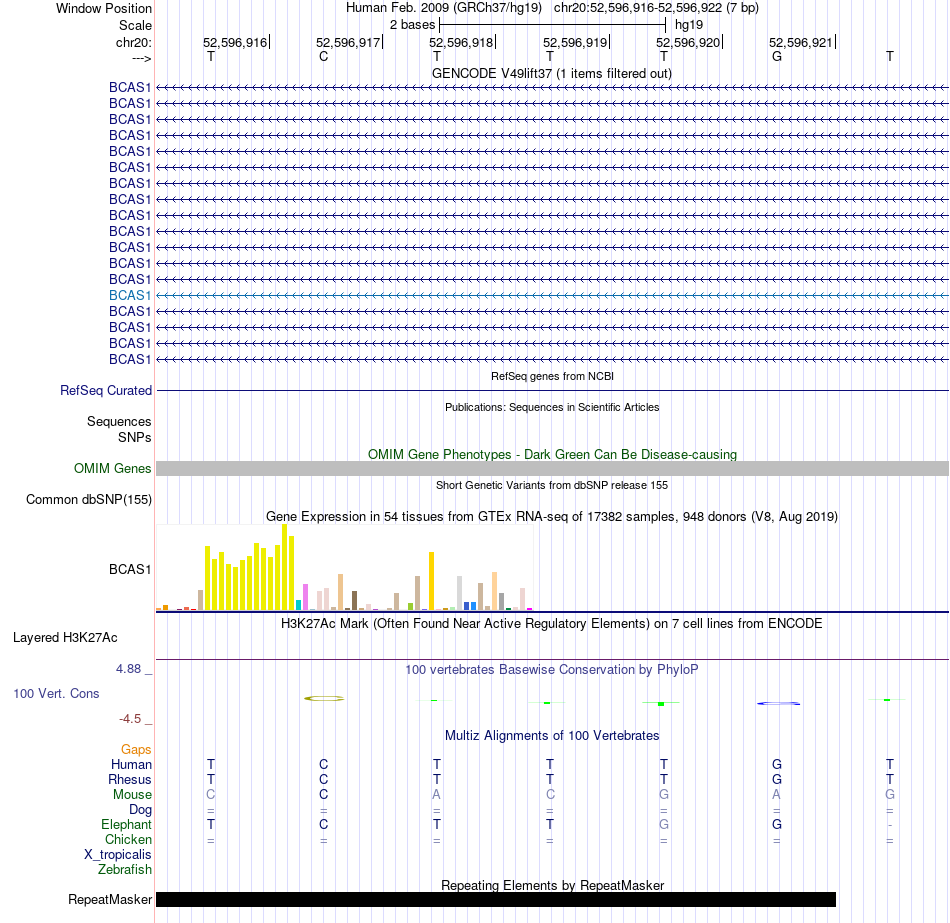Click the cyan GTEx expression bar

point(298,605)
